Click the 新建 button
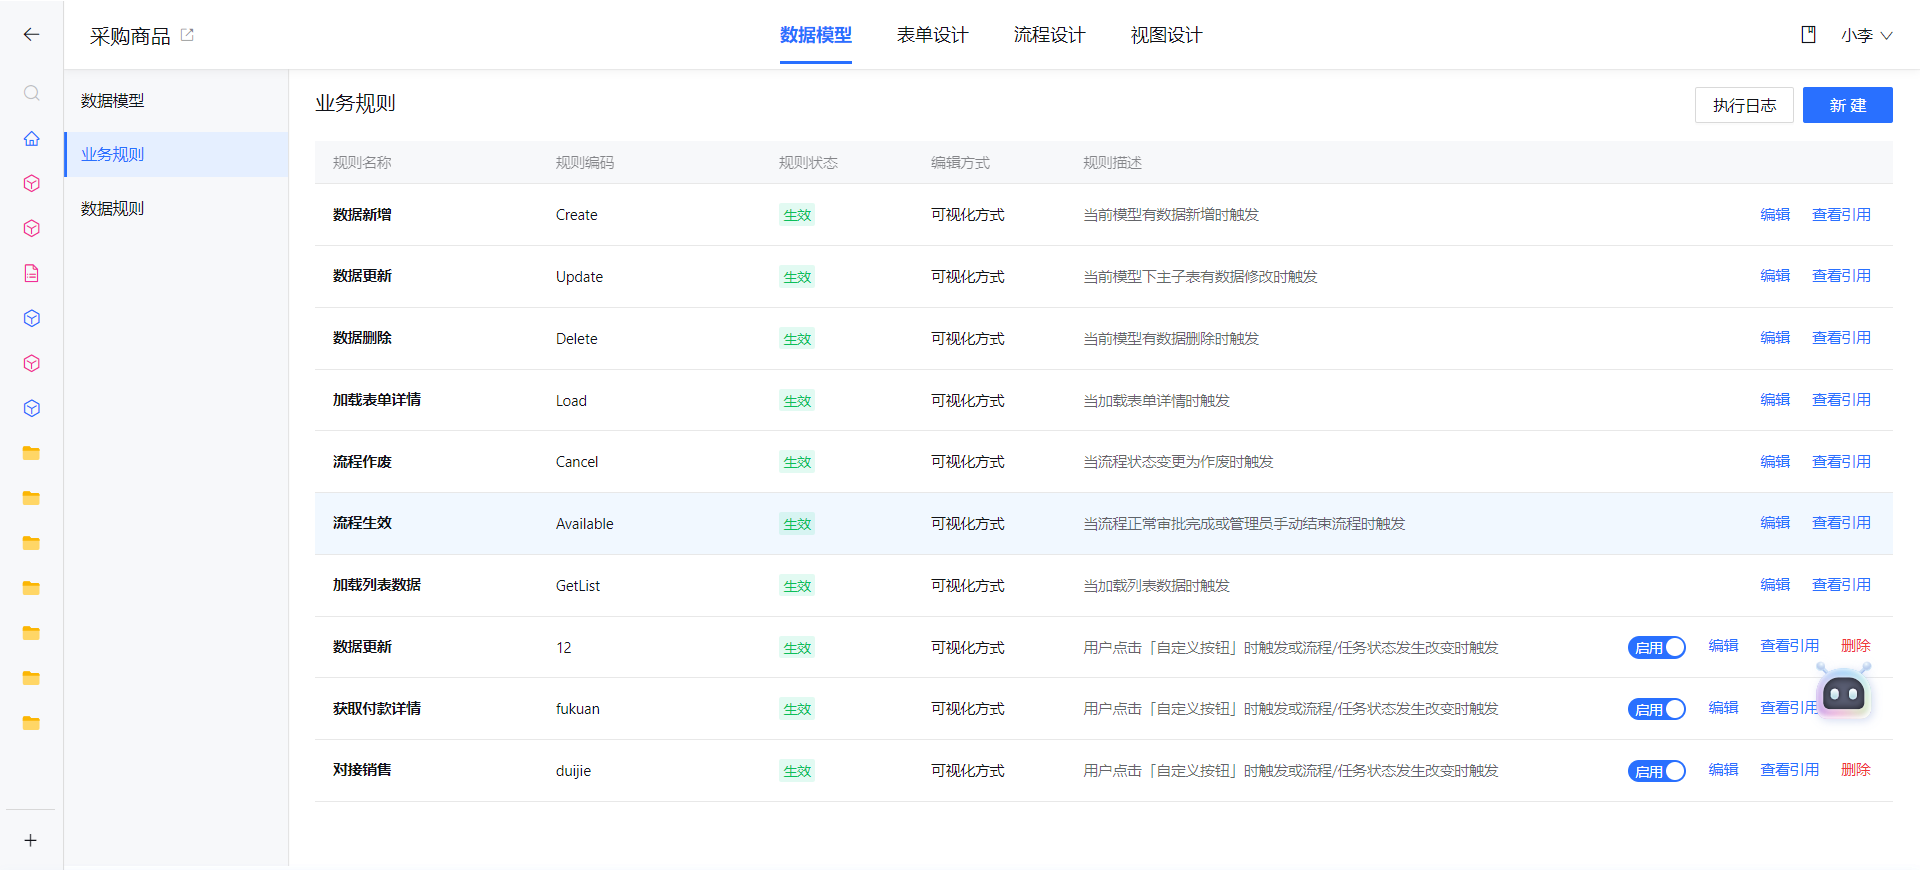Image resolution: width=1920 pixels, height=870 pixels. pos(1847,105)
